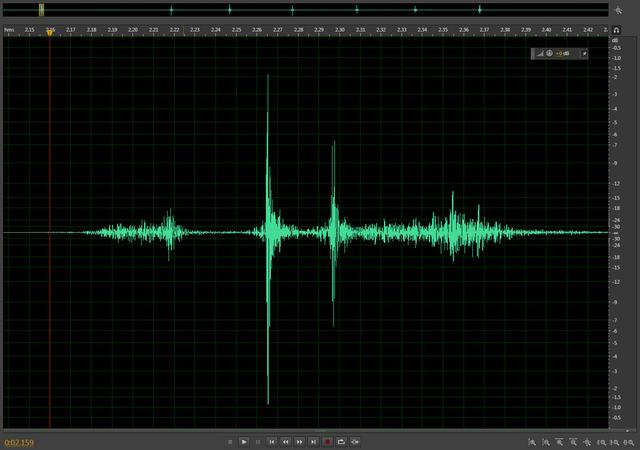Pause playback with the Pause button
This screenshot has width=640, height=450.
click(x=258, y=442)
